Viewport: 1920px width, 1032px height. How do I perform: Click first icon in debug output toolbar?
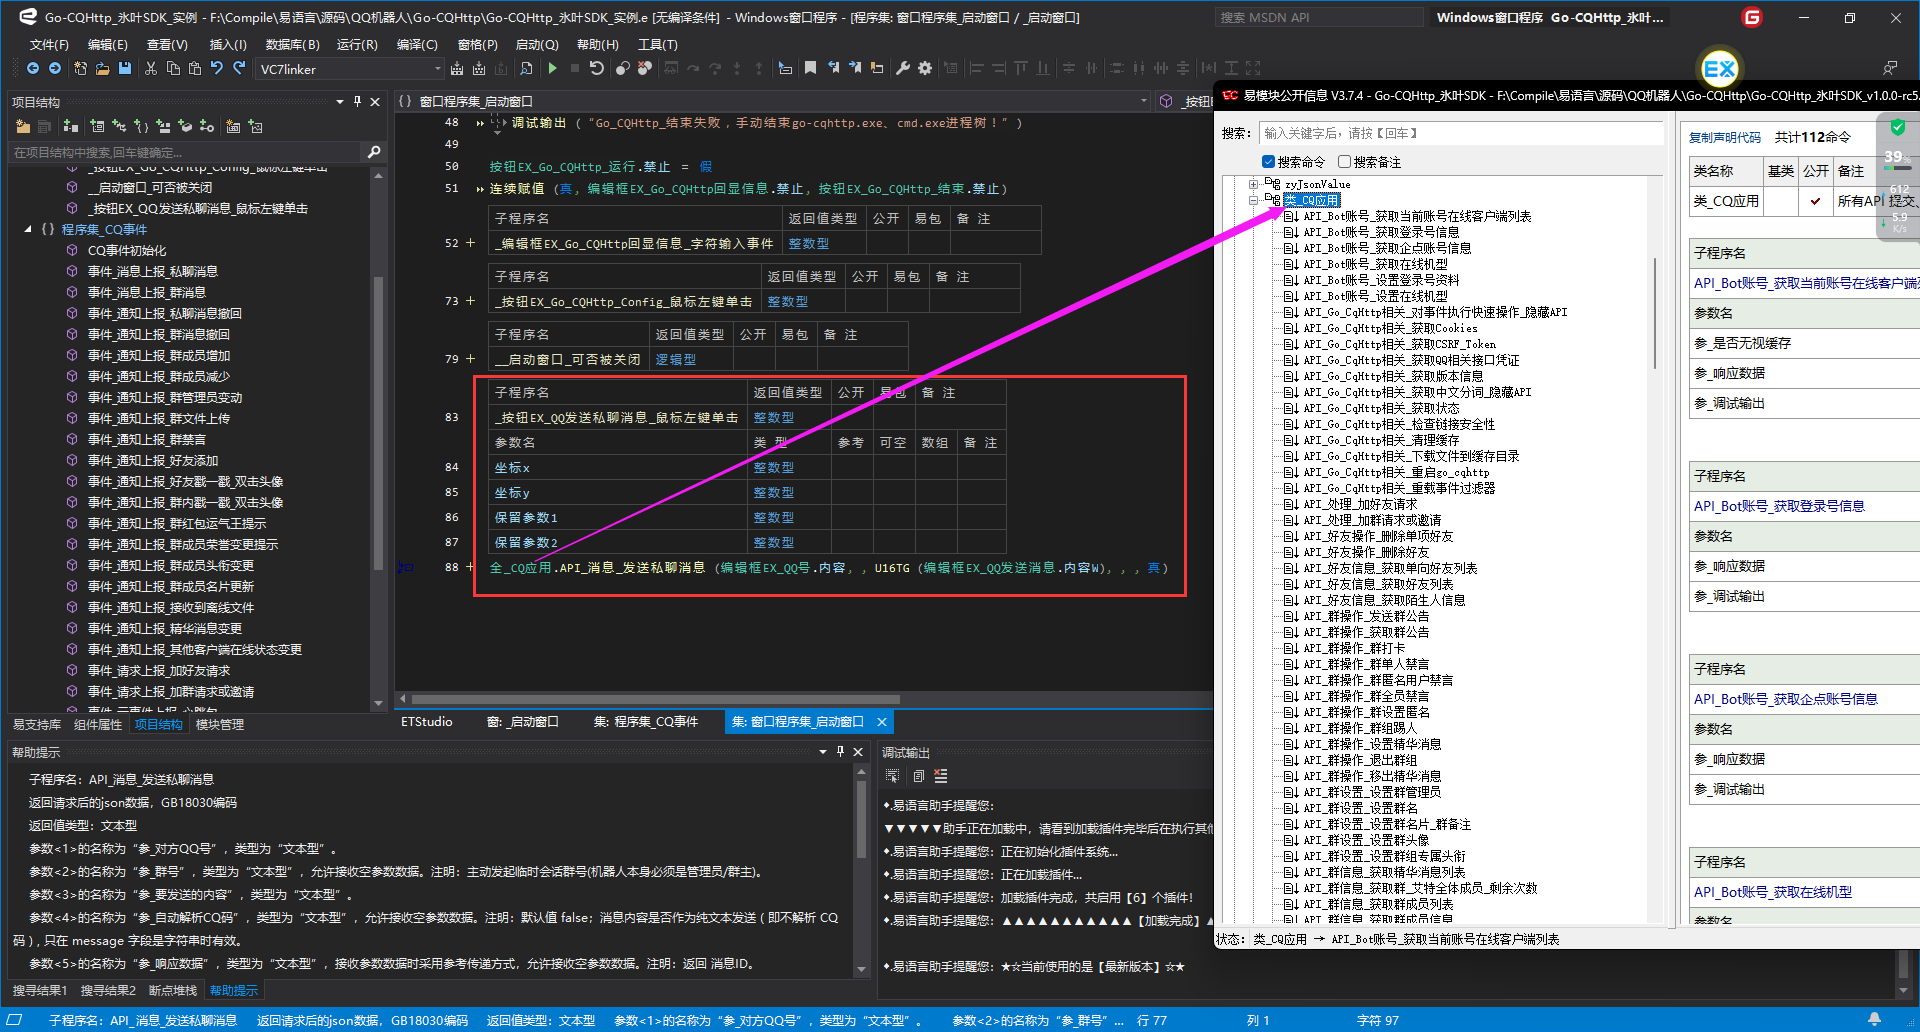pos(893,776)
